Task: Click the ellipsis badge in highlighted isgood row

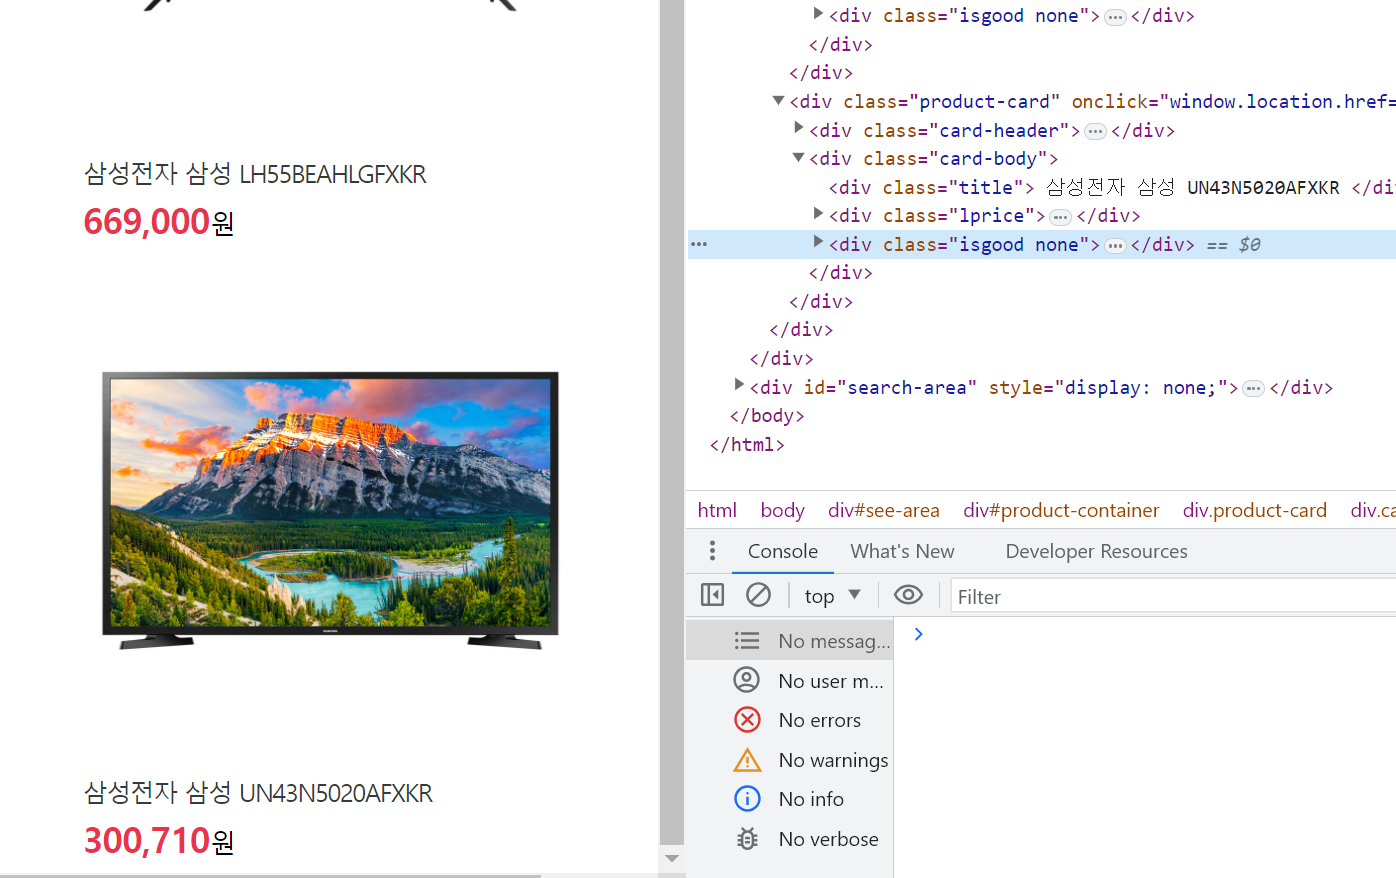Action: [x=1115, y=246]
